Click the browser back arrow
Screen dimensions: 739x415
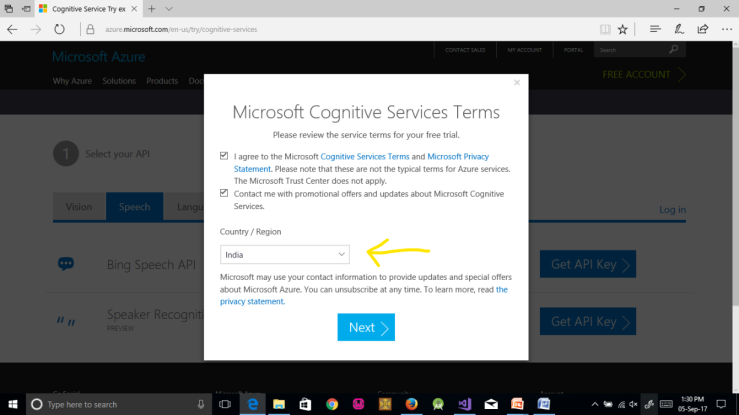pyautogui.click(x=13, y=29)
